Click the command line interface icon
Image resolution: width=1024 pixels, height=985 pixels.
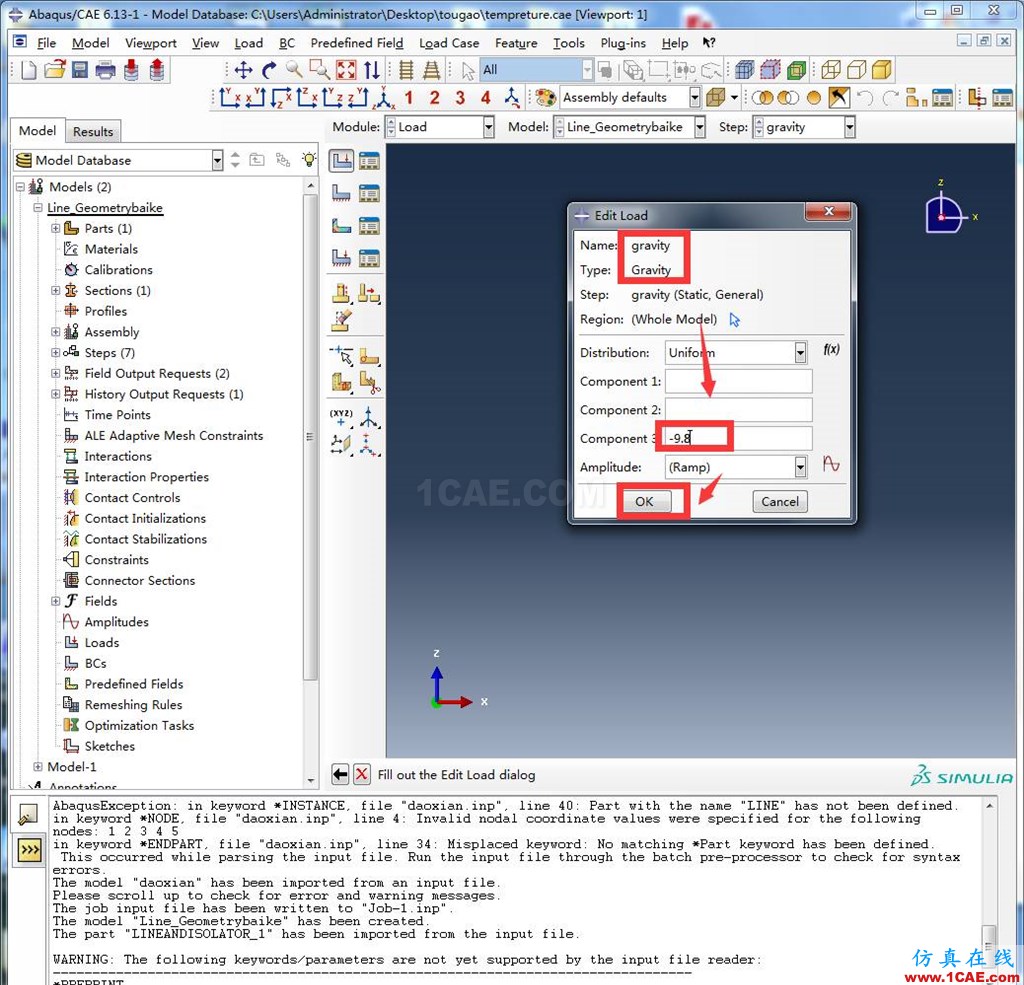coord(29,850)
